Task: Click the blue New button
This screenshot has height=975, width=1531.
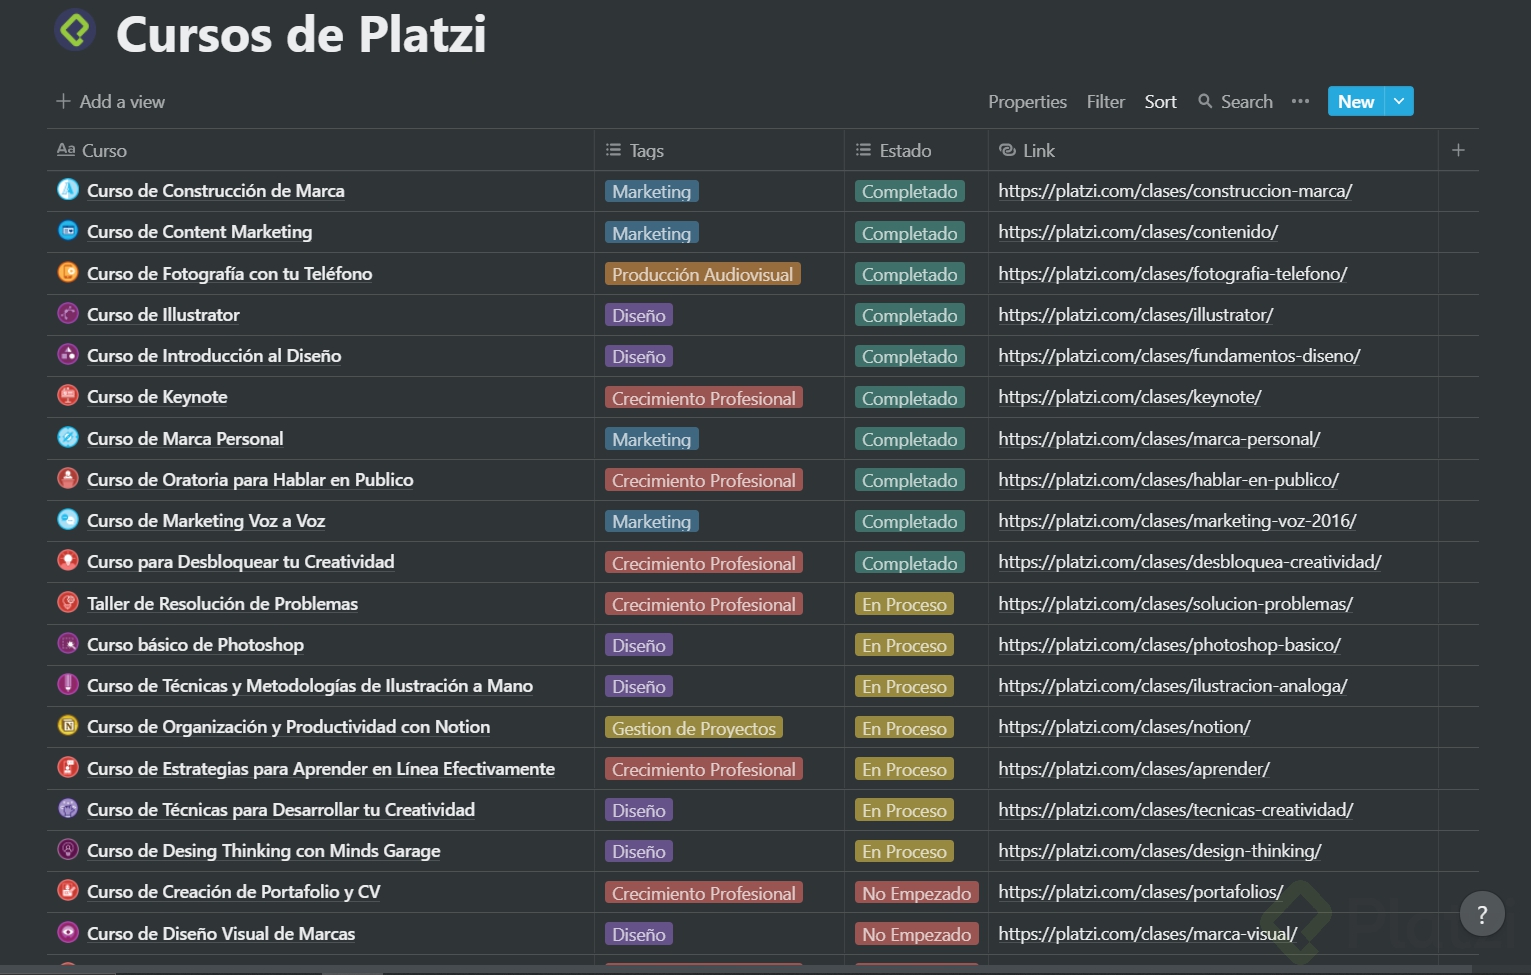Action: coord(1355,101)
